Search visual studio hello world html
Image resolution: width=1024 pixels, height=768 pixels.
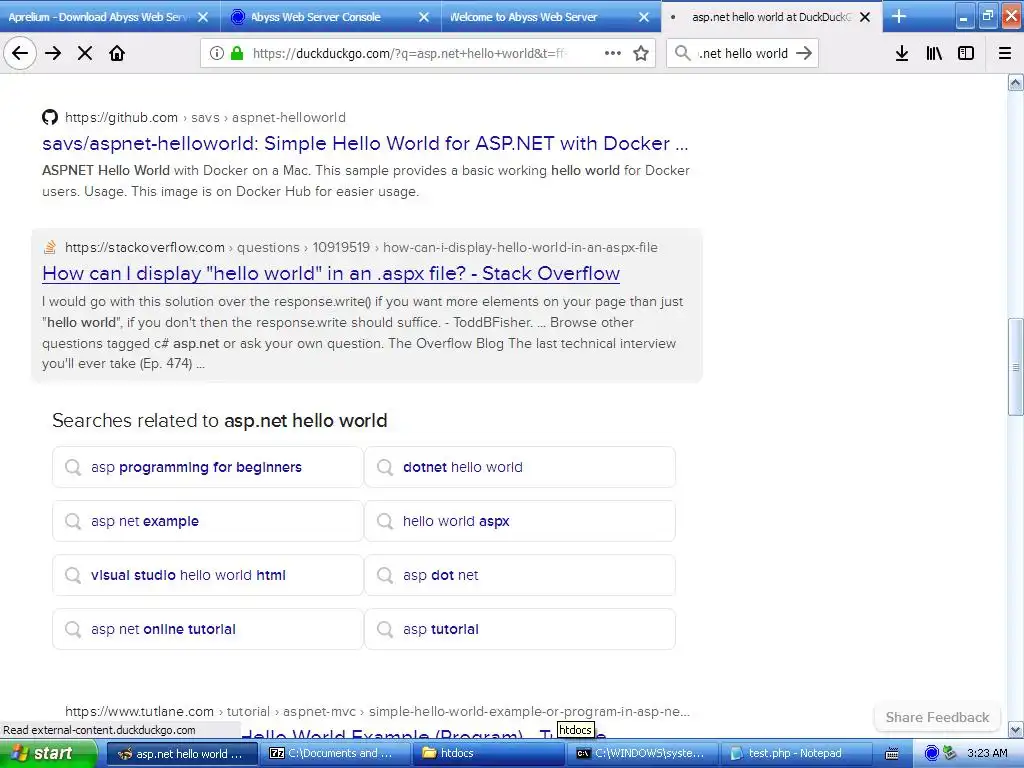pos(207,575)
